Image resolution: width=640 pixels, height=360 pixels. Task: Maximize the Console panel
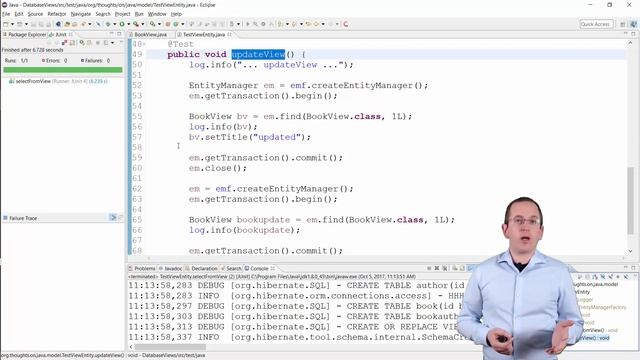(633, 268)
